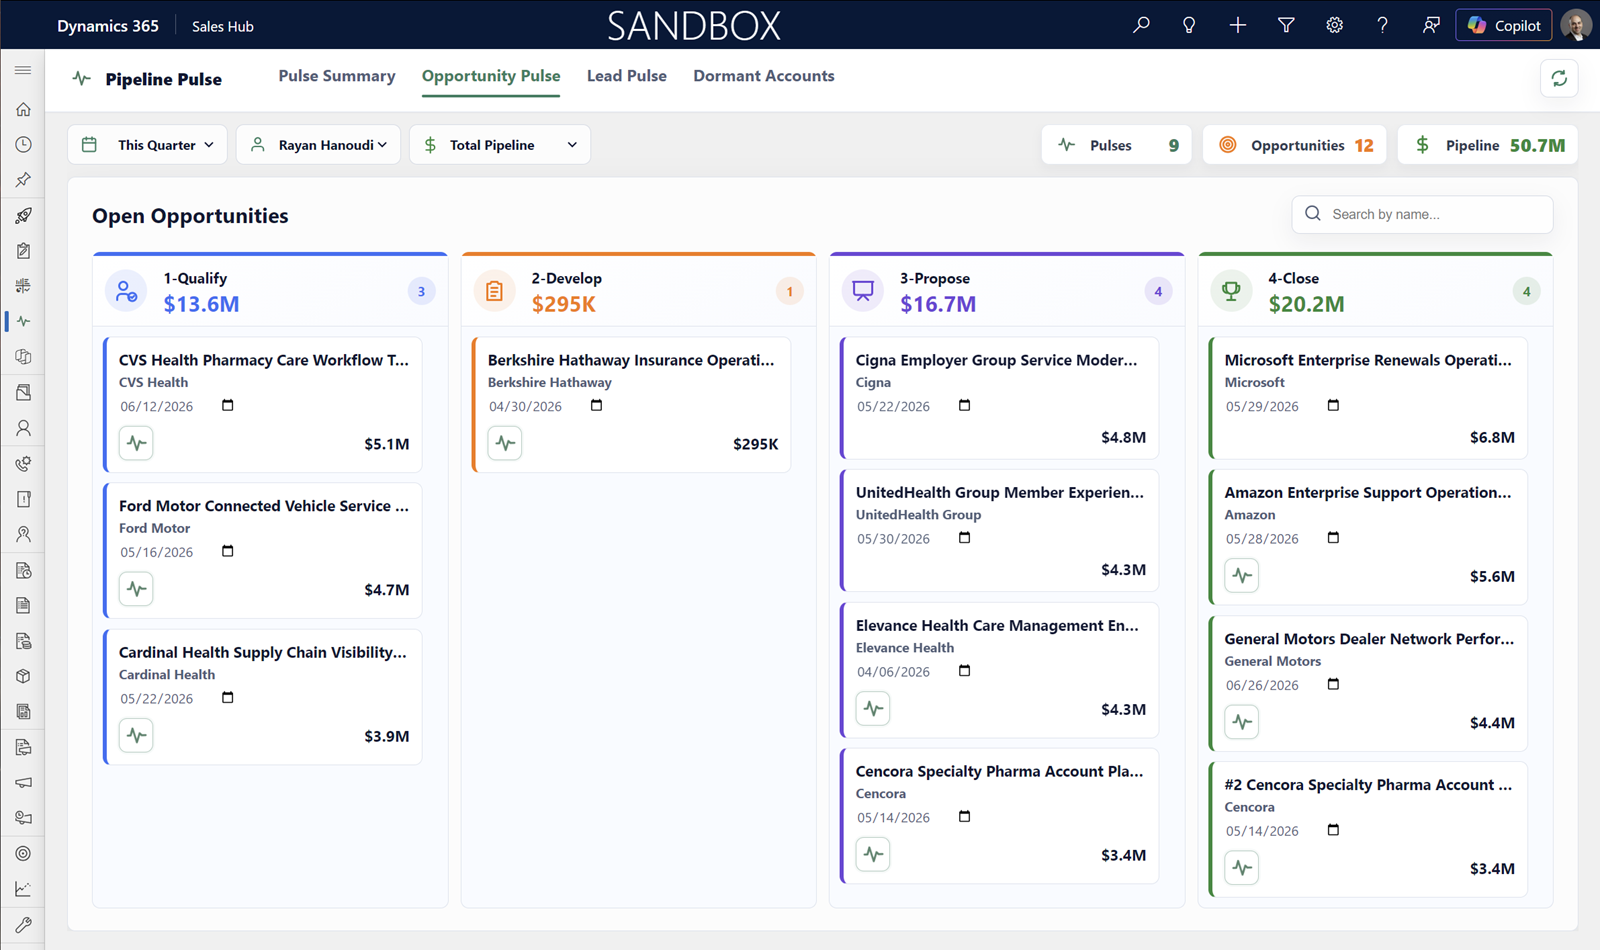Open #2 Cencora Specialty Pharma card

pyautogui.click(x=1369, y=829)
